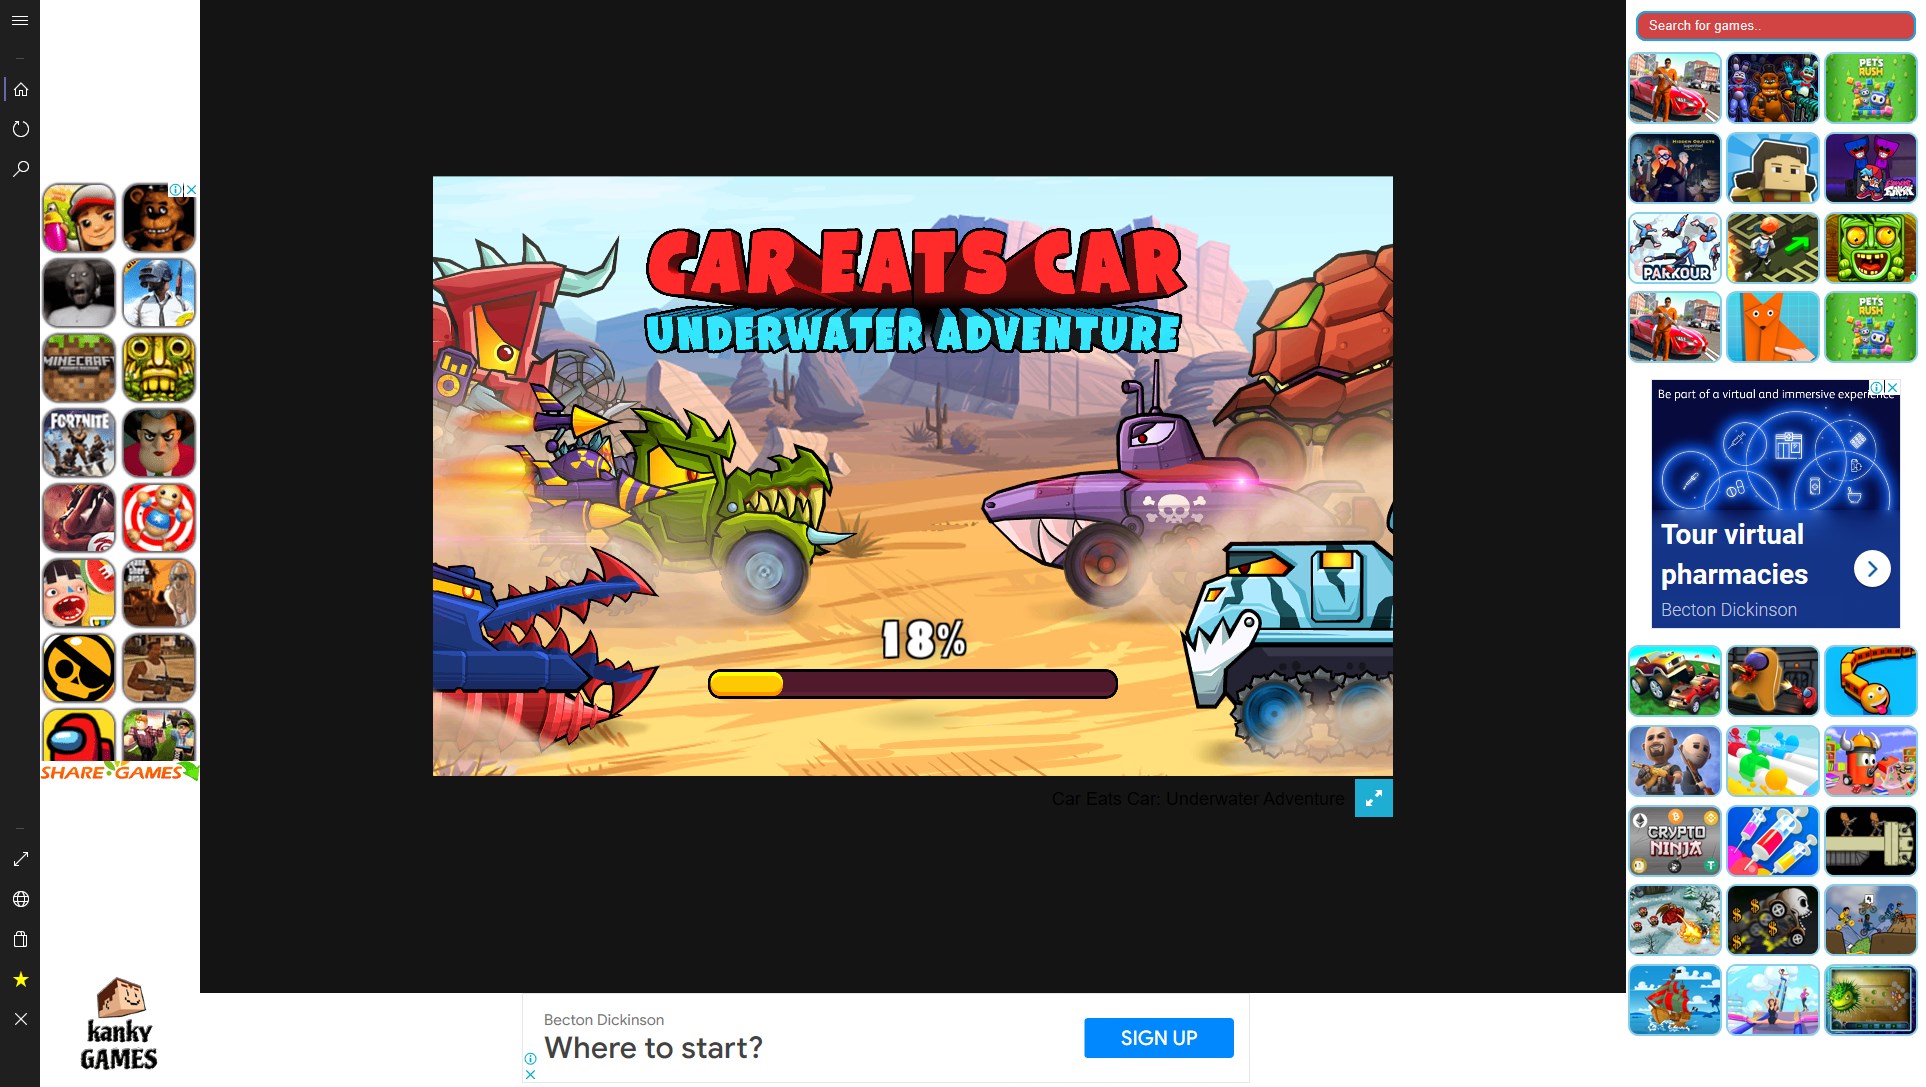Open the PUBG soldier game icon
This screenshot has height=1087, width=1926.
159,293
